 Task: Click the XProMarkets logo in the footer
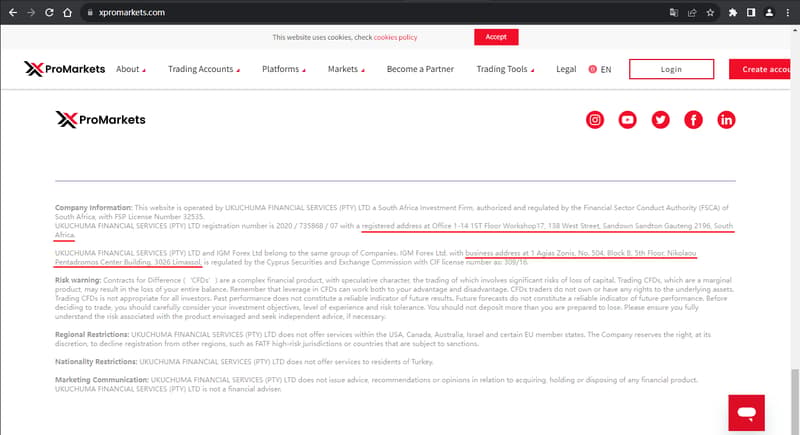pyautogui.click(x=101, y=120)
